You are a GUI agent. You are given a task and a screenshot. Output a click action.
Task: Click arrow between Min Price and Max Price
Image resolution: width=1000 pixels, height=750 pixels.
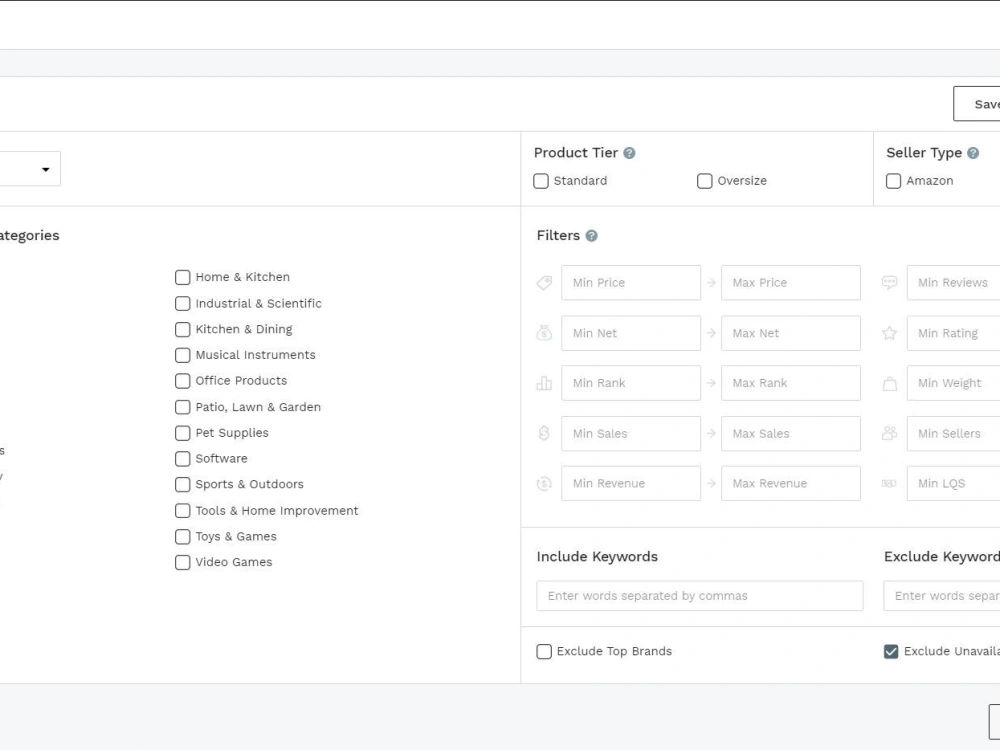711,283
